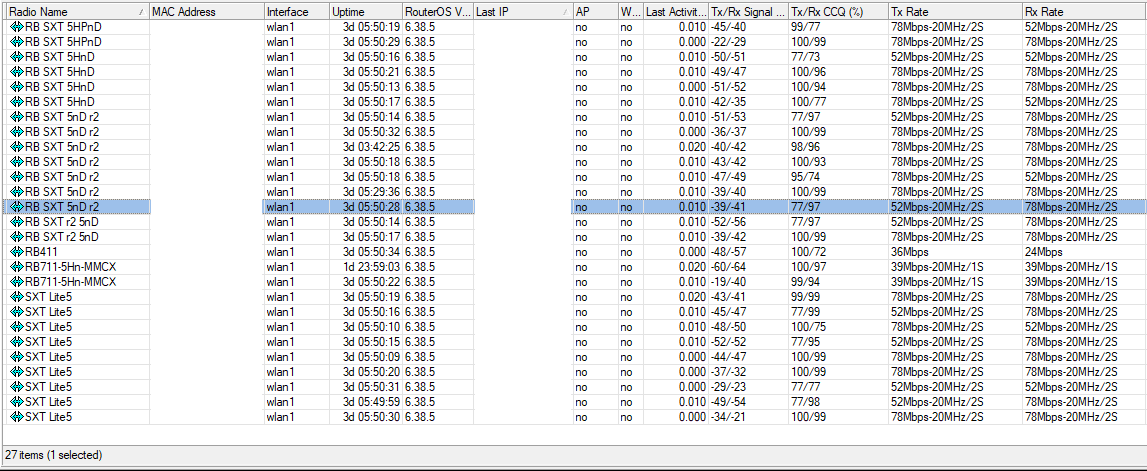
Task: Click icon of RB SXT 5HnD uptime 3d 05:50:21
Action: click(x=18, y=72)
